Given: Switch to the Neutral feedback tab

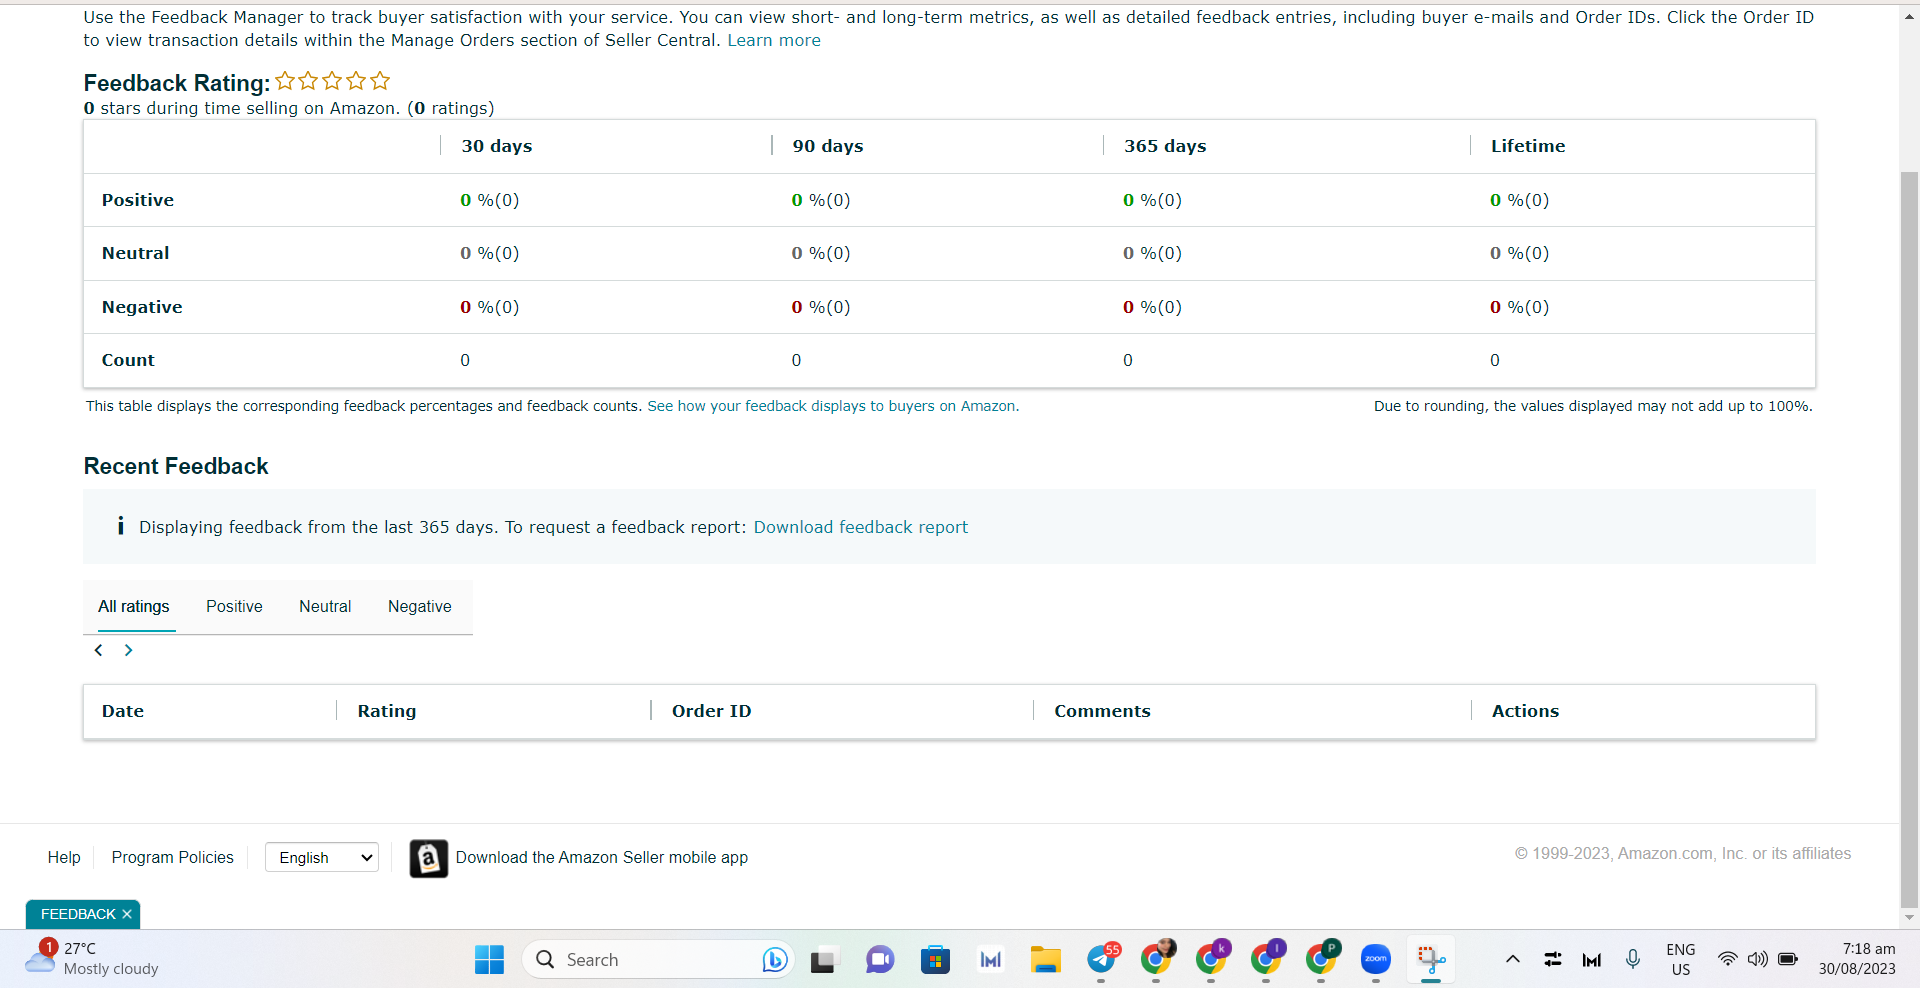Looking at the screenshot, I should click(325, 606).
